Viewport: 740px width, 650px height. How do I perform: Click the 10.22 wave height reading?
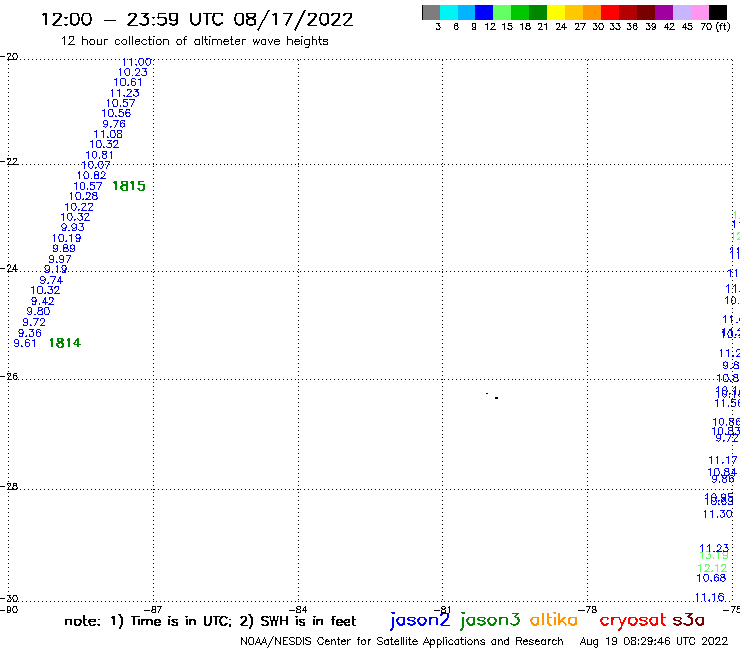click(x=79, y=207)
